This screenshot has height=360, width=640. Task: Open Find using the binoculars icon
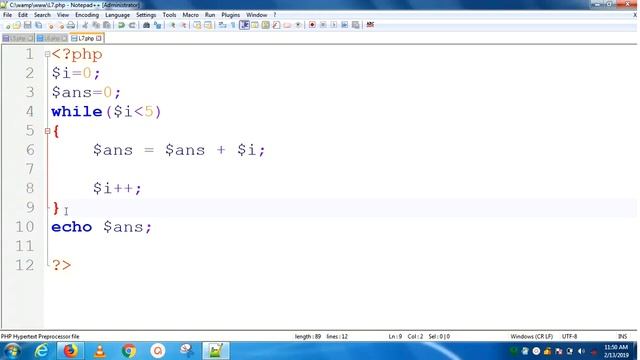click(146, 25)
